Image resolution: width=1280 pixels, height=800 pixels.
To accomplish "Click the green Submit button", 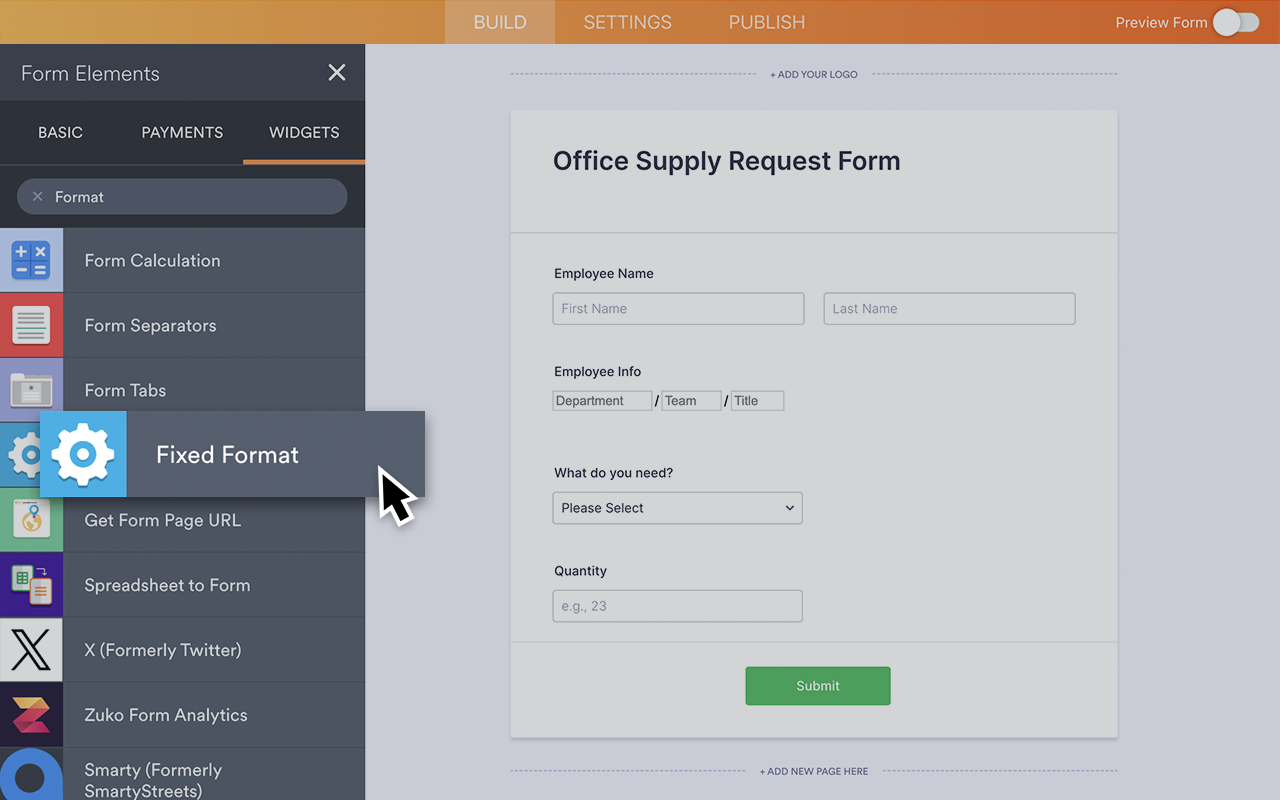I will 817,686.
